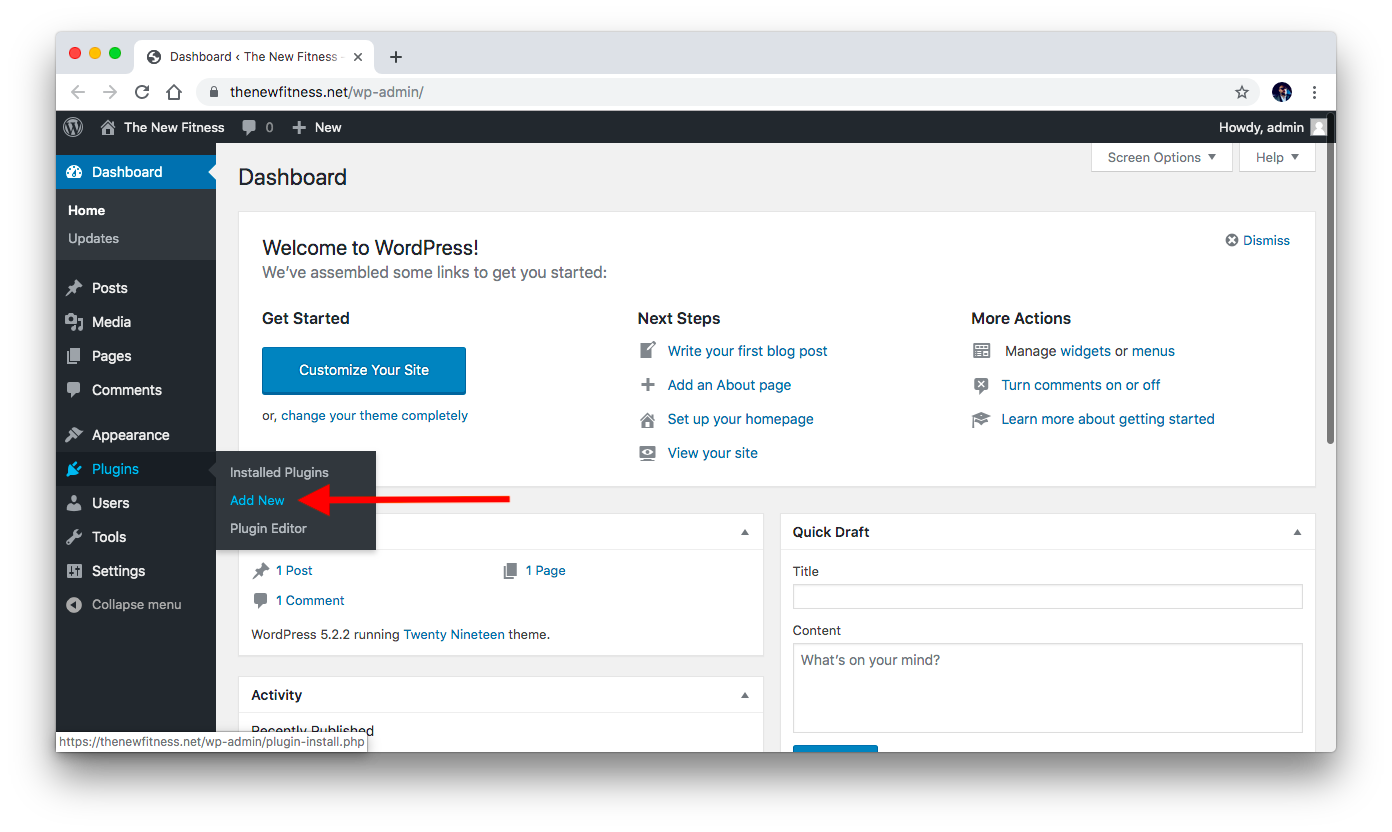Click the admin avatar in the admin bar

pos(1319,127)
